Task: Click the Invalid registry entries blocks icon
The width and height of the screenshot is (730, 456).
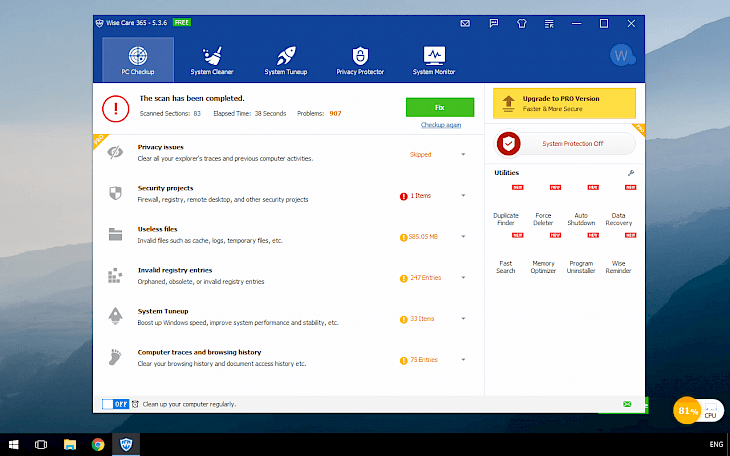Action: 115,275
